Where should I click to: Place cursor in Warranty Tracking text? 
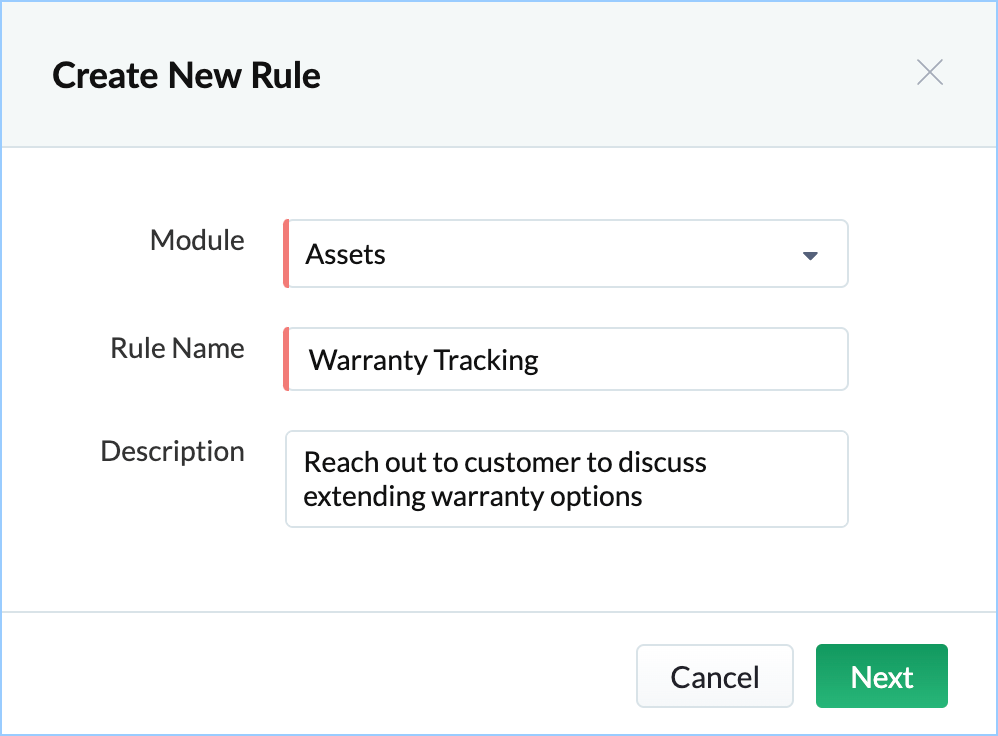pyautogui.click(x=424, y=360)
